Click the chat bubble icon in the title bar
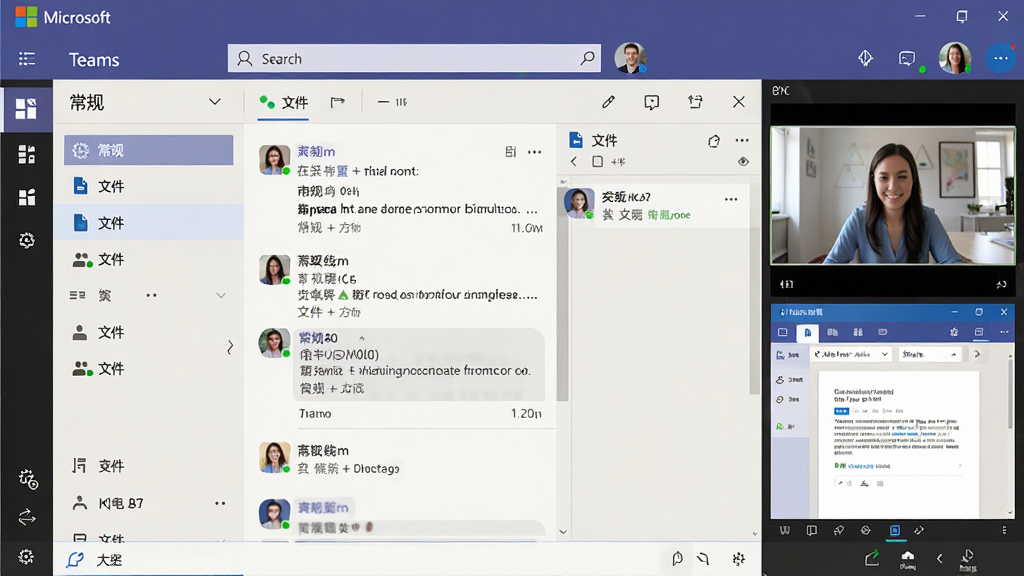The height and width of the screenshot is (576, 1024). [x=906, y=59]
